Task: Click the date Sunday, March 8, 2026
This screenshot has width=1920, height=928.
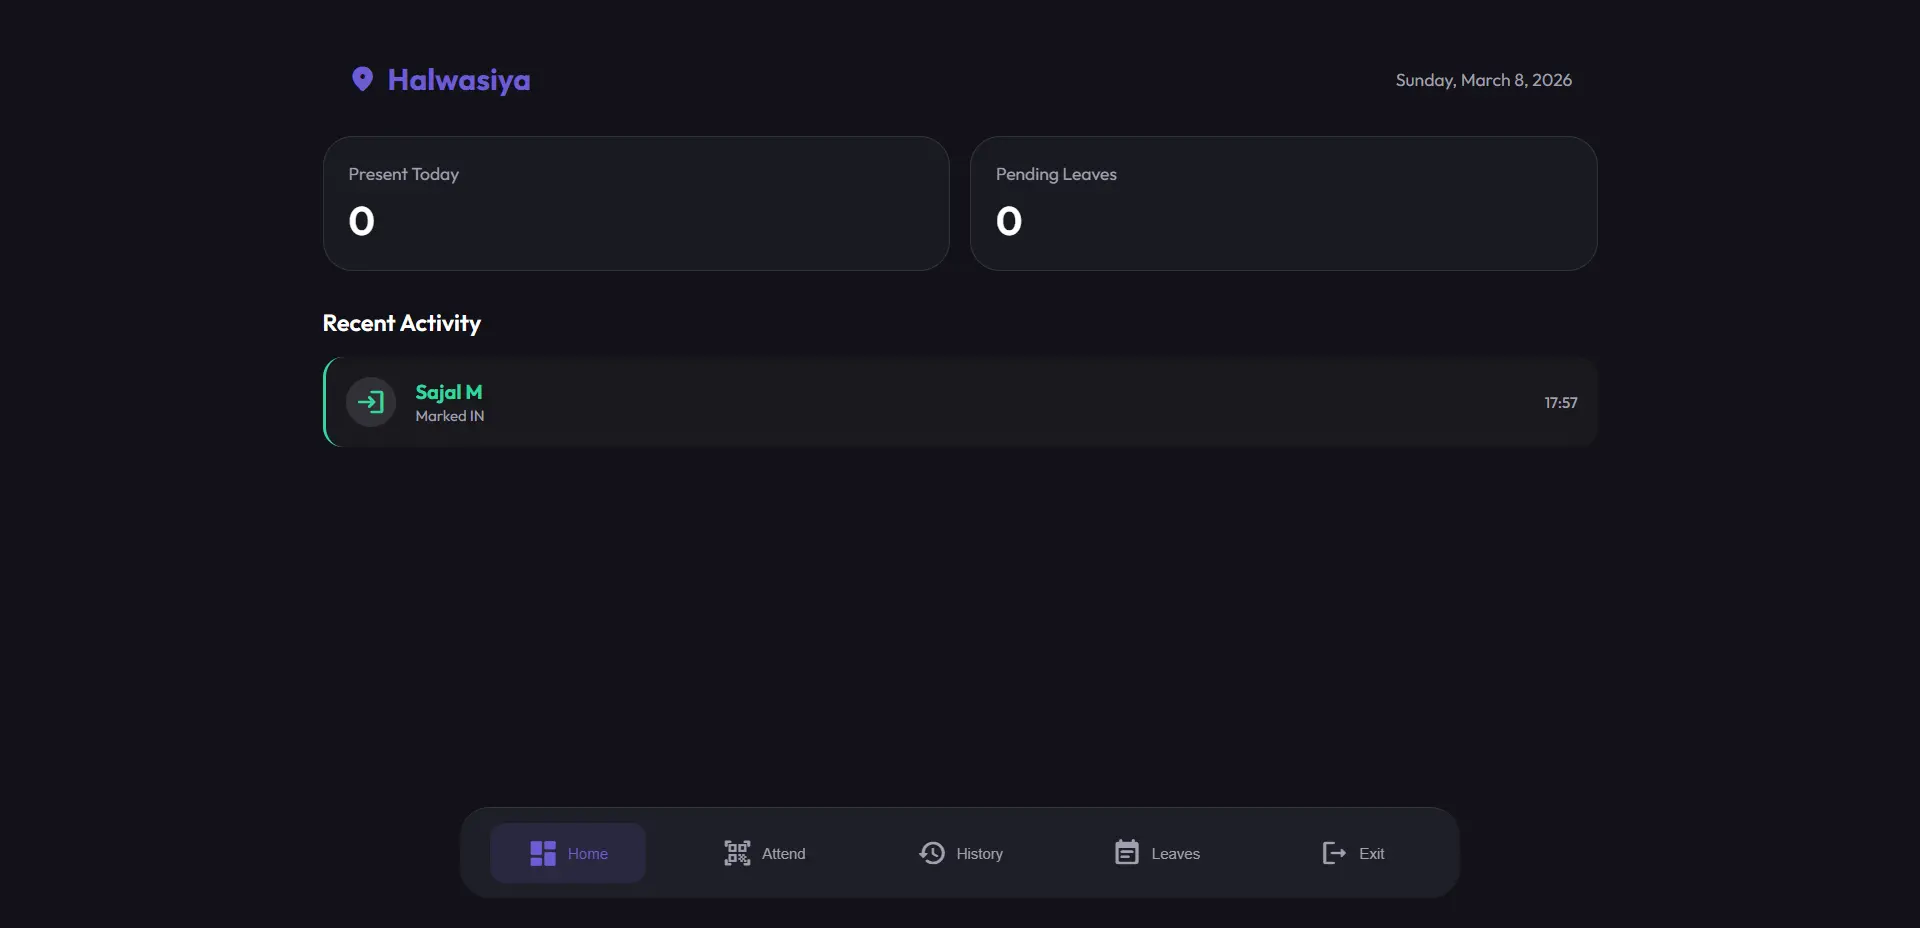Action: [x=1483, y=80]
